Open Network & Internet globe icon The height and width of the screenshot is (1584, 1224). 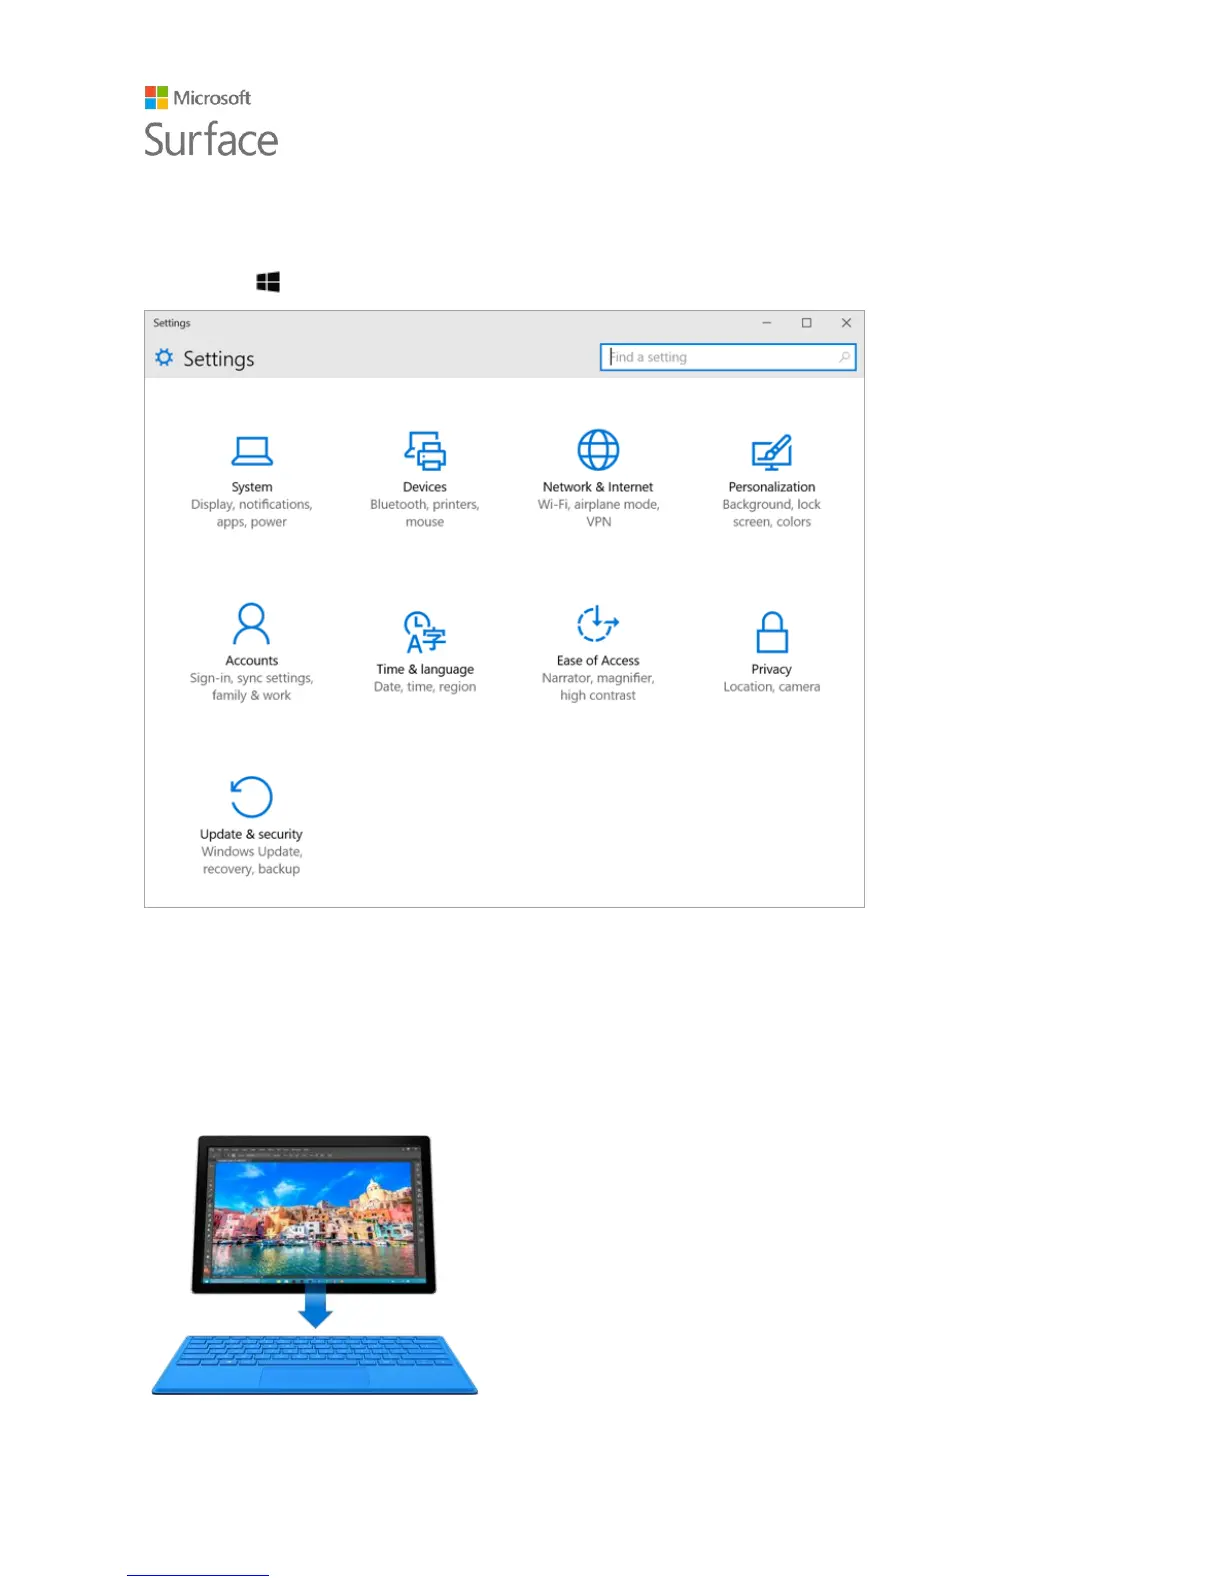point(598,450)
